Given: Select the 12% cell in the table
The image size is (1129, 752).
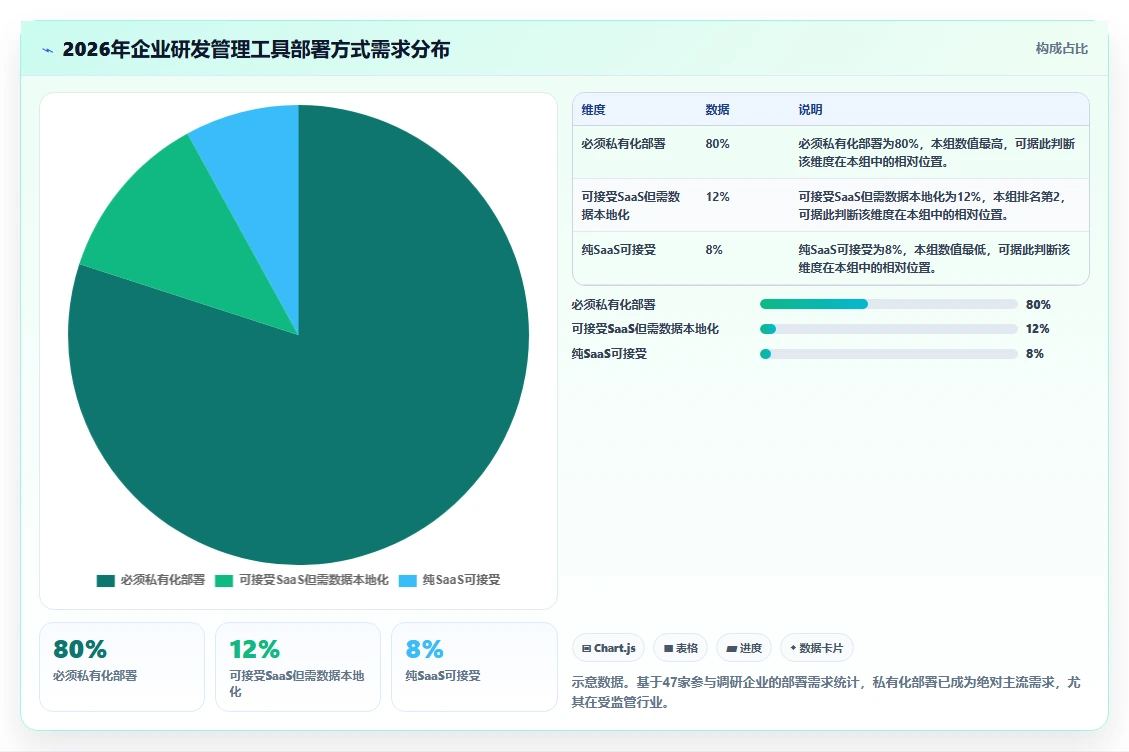Looking at the screenshot, I should [717, 197].
